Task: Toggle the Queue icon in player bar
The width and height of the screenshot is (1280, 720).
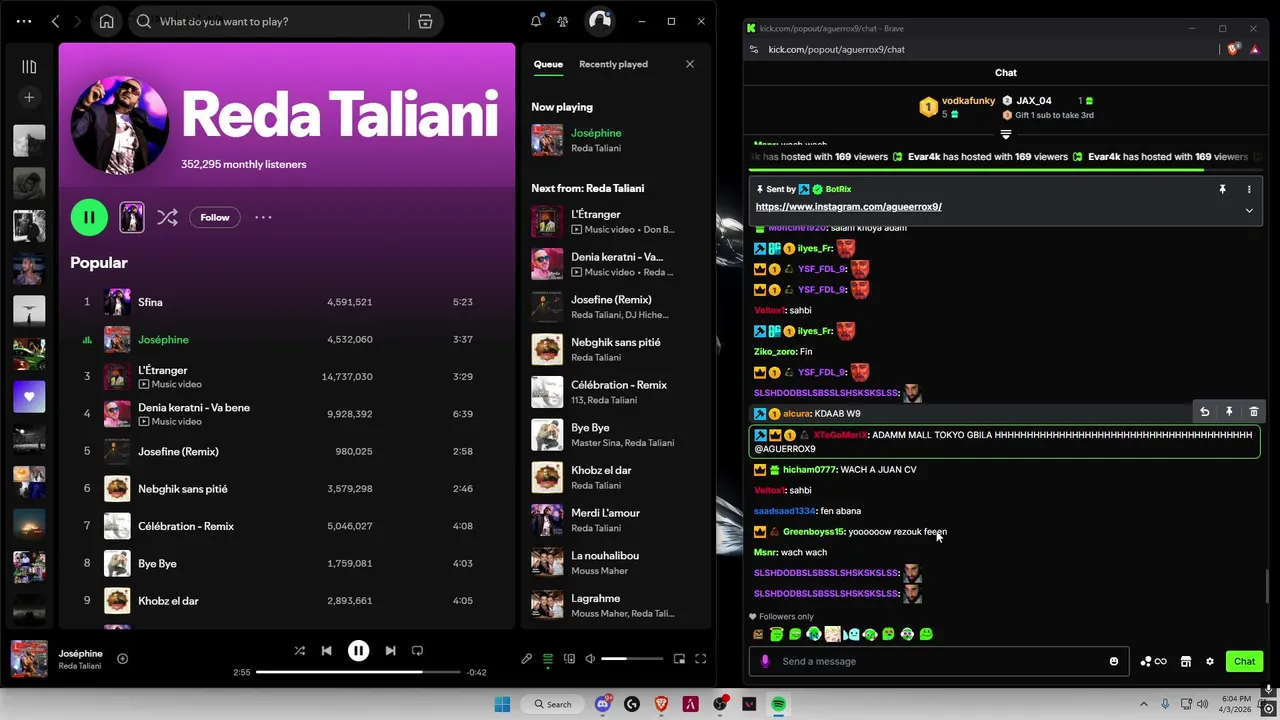Action: point(548,659)
